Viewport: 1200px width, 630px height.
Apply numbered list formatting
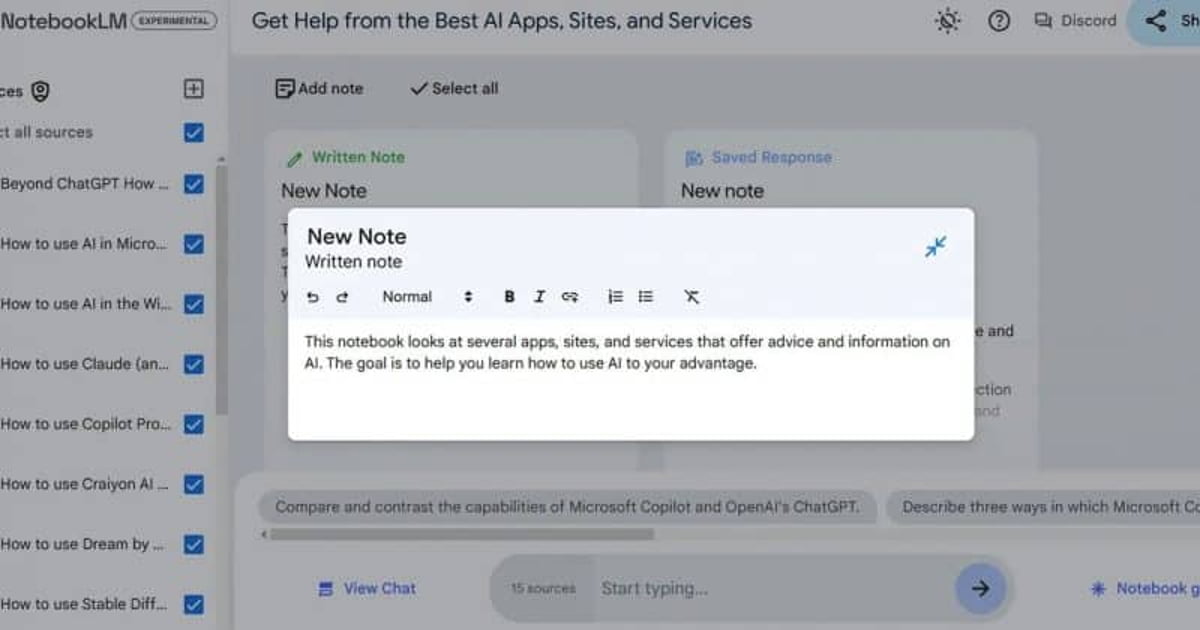(615, 297)
